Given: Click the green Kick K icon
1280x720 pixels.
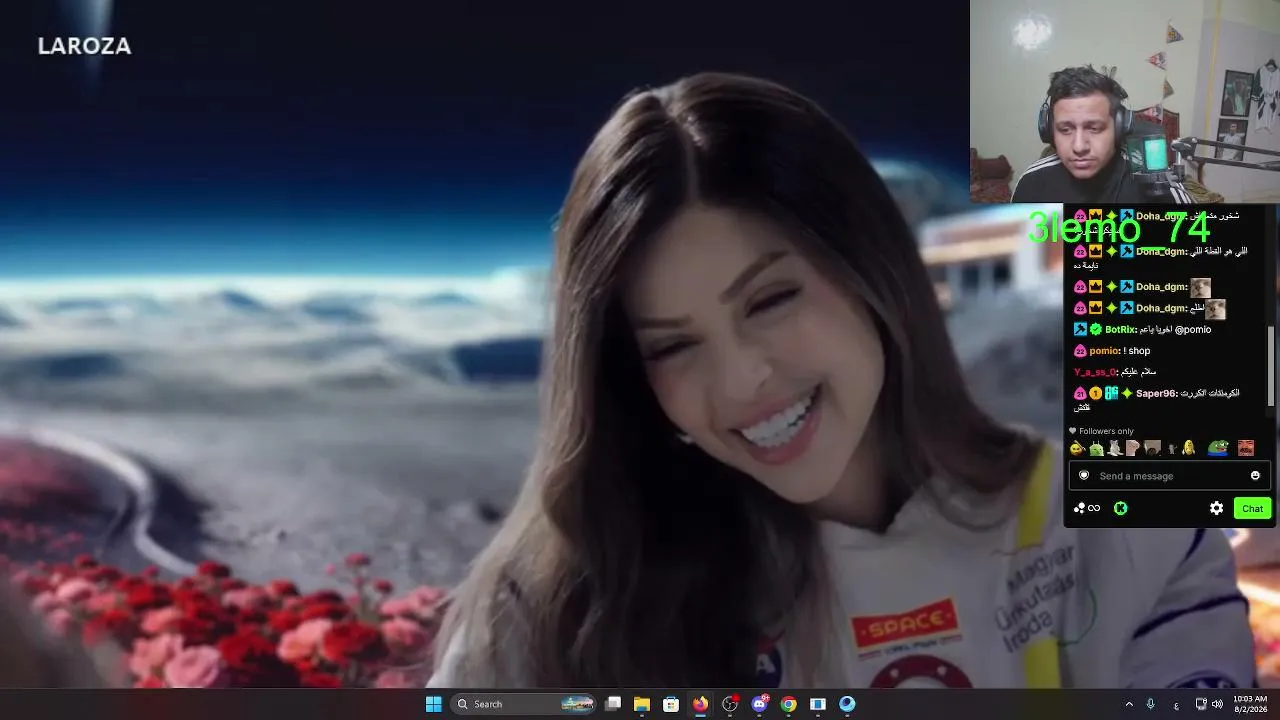Looking at the screenshot, I should tap(1121, 508).
